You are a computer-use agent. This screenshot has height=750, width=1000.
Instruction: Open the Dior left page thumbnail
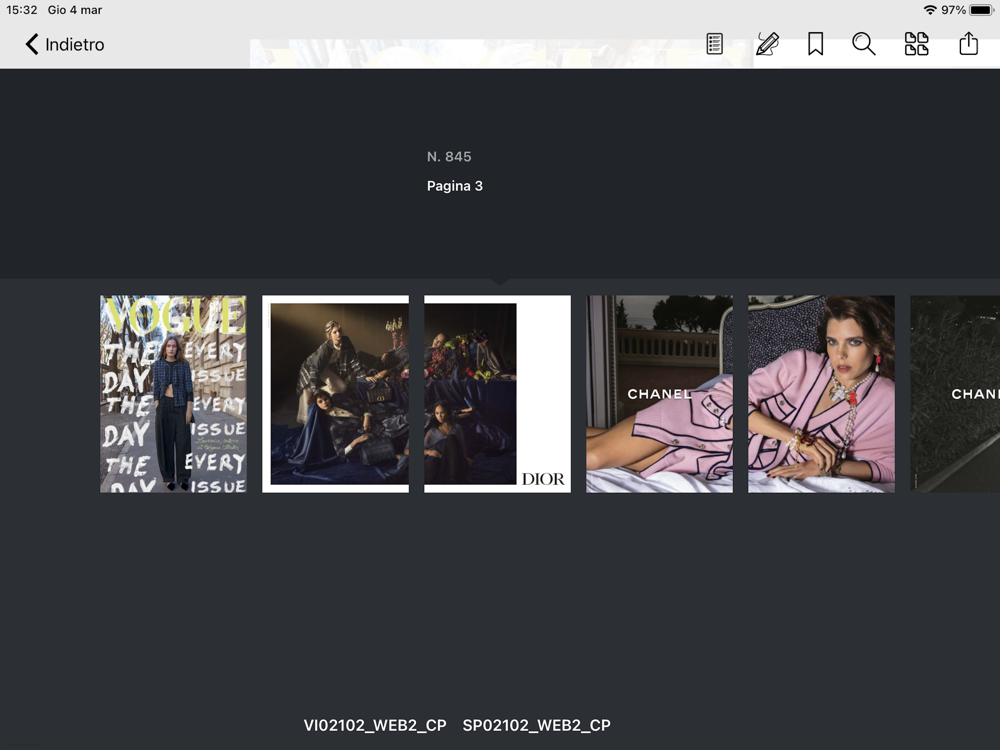tap(335, 393)
